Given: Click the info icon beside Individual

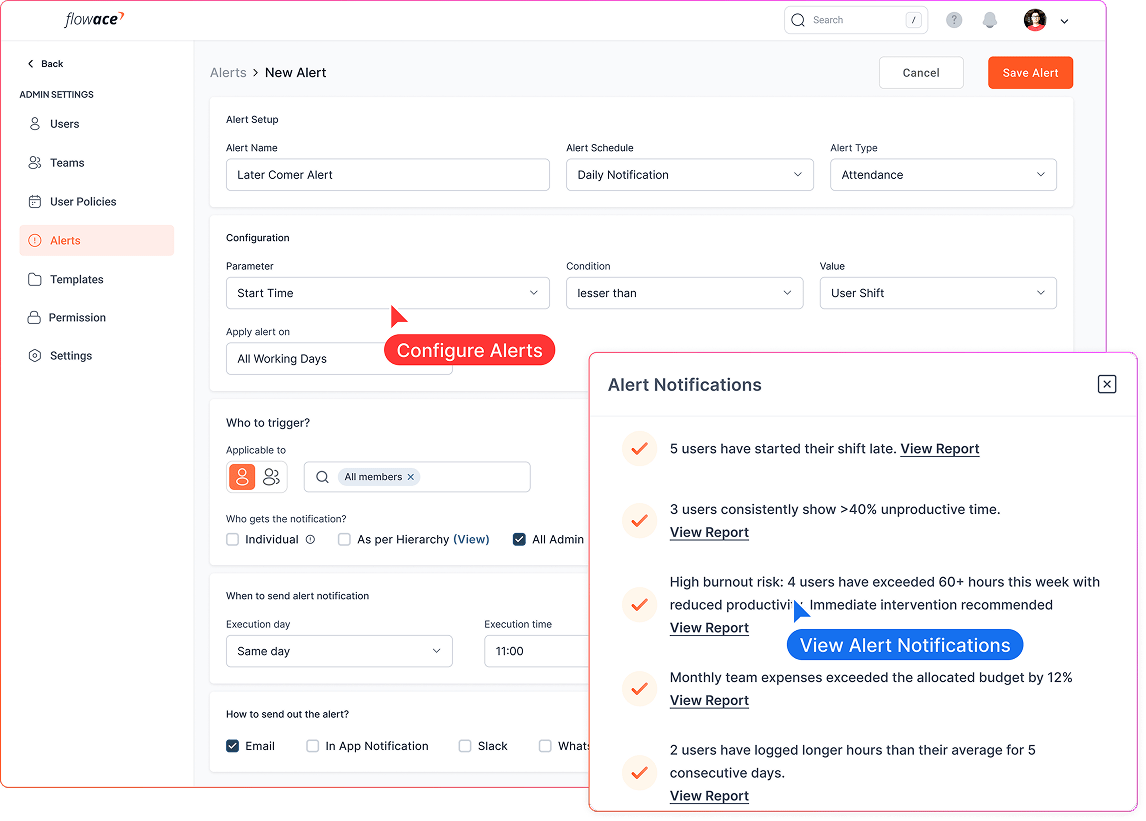Looking at the screenshot, I should [x=310, y=540].
